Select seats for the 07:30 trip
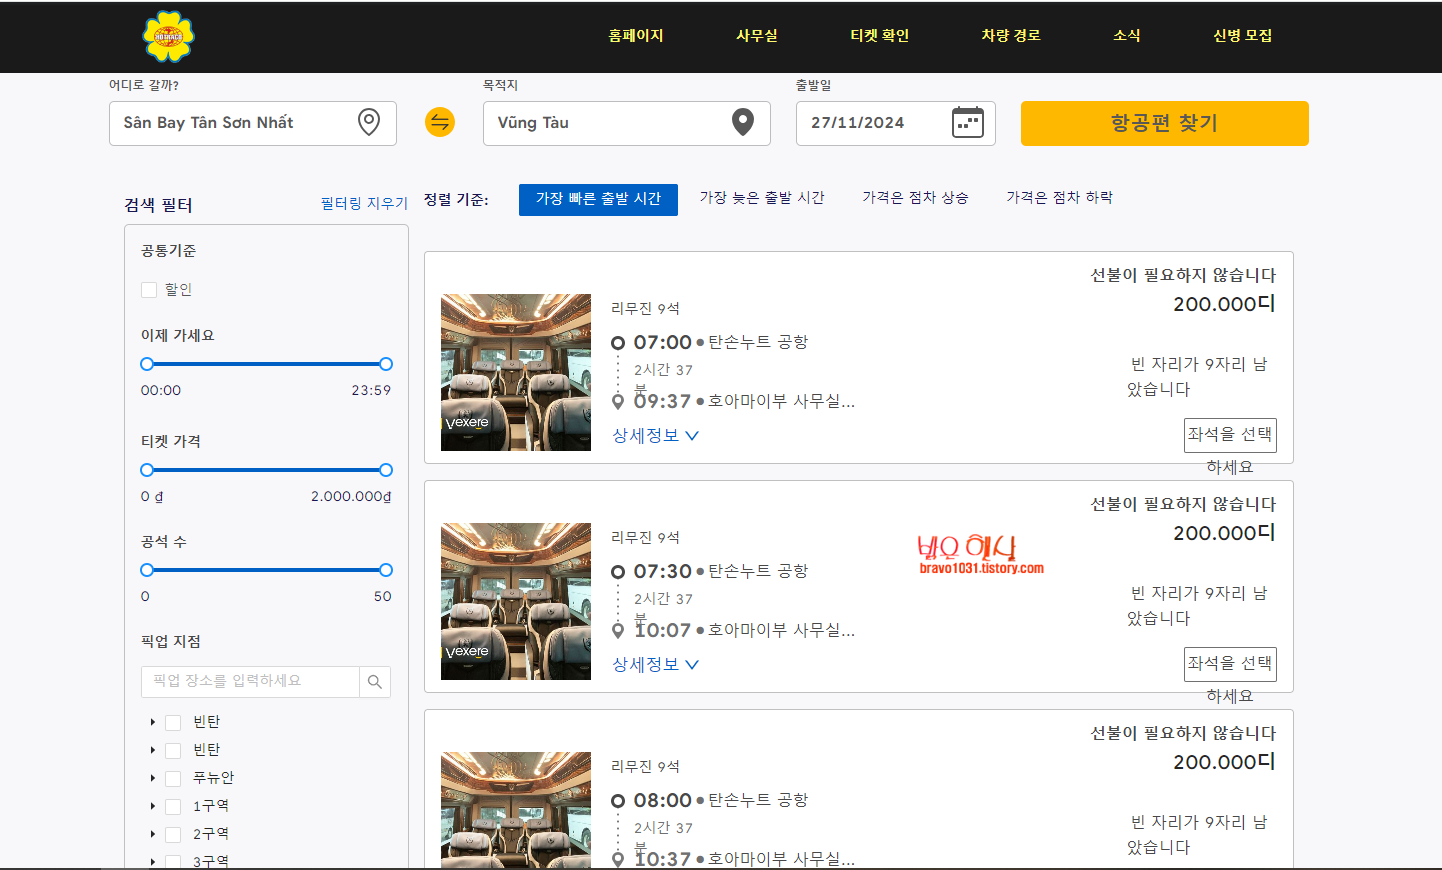Screen dimensions: 1442x870 [x=1230, y=664]
